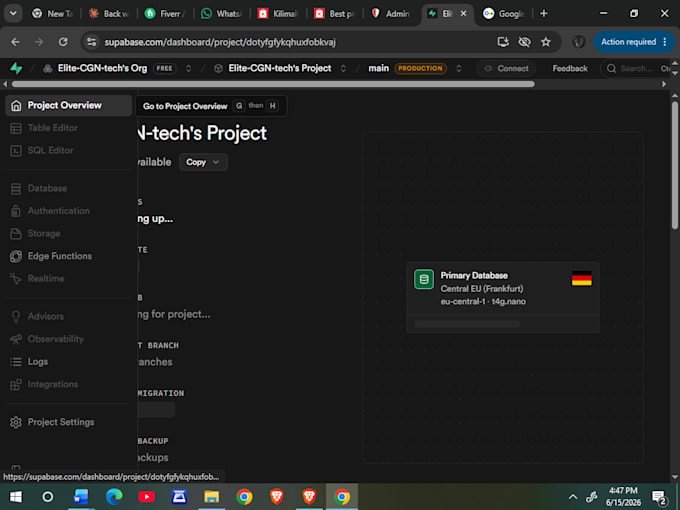The width and height of the screenshot is (680, 510).
Task: Open Word from the taskbar
Action: coord(81,497)
